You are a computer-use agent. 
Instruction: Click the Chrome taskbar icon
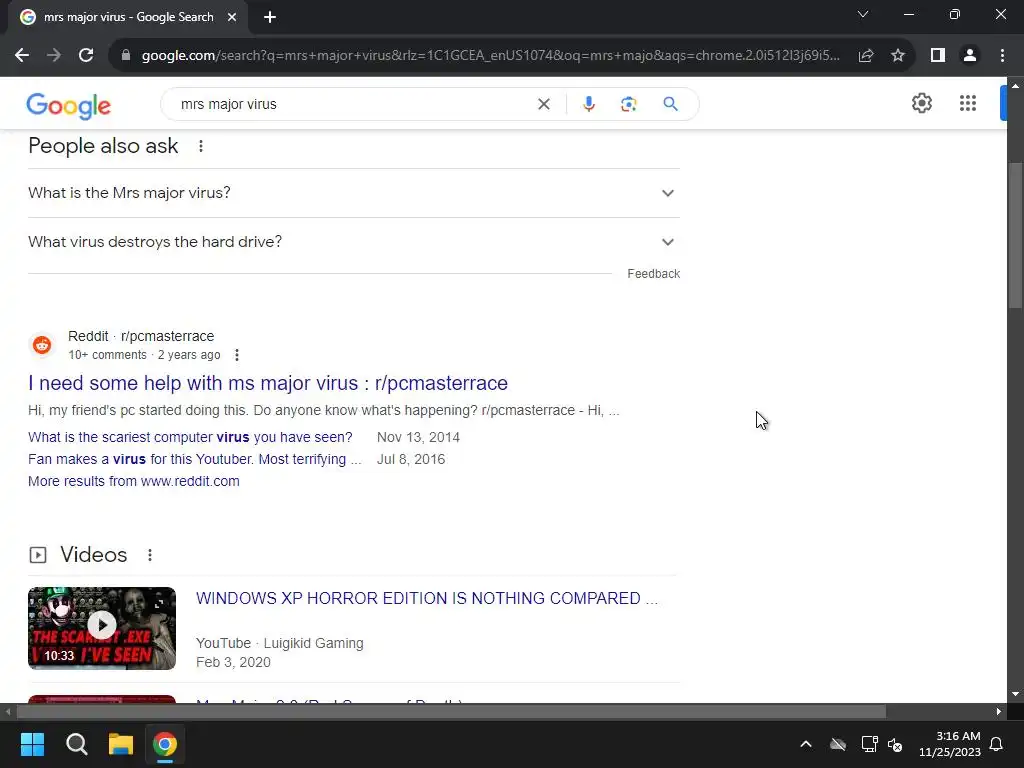click(x=165, y=744)
